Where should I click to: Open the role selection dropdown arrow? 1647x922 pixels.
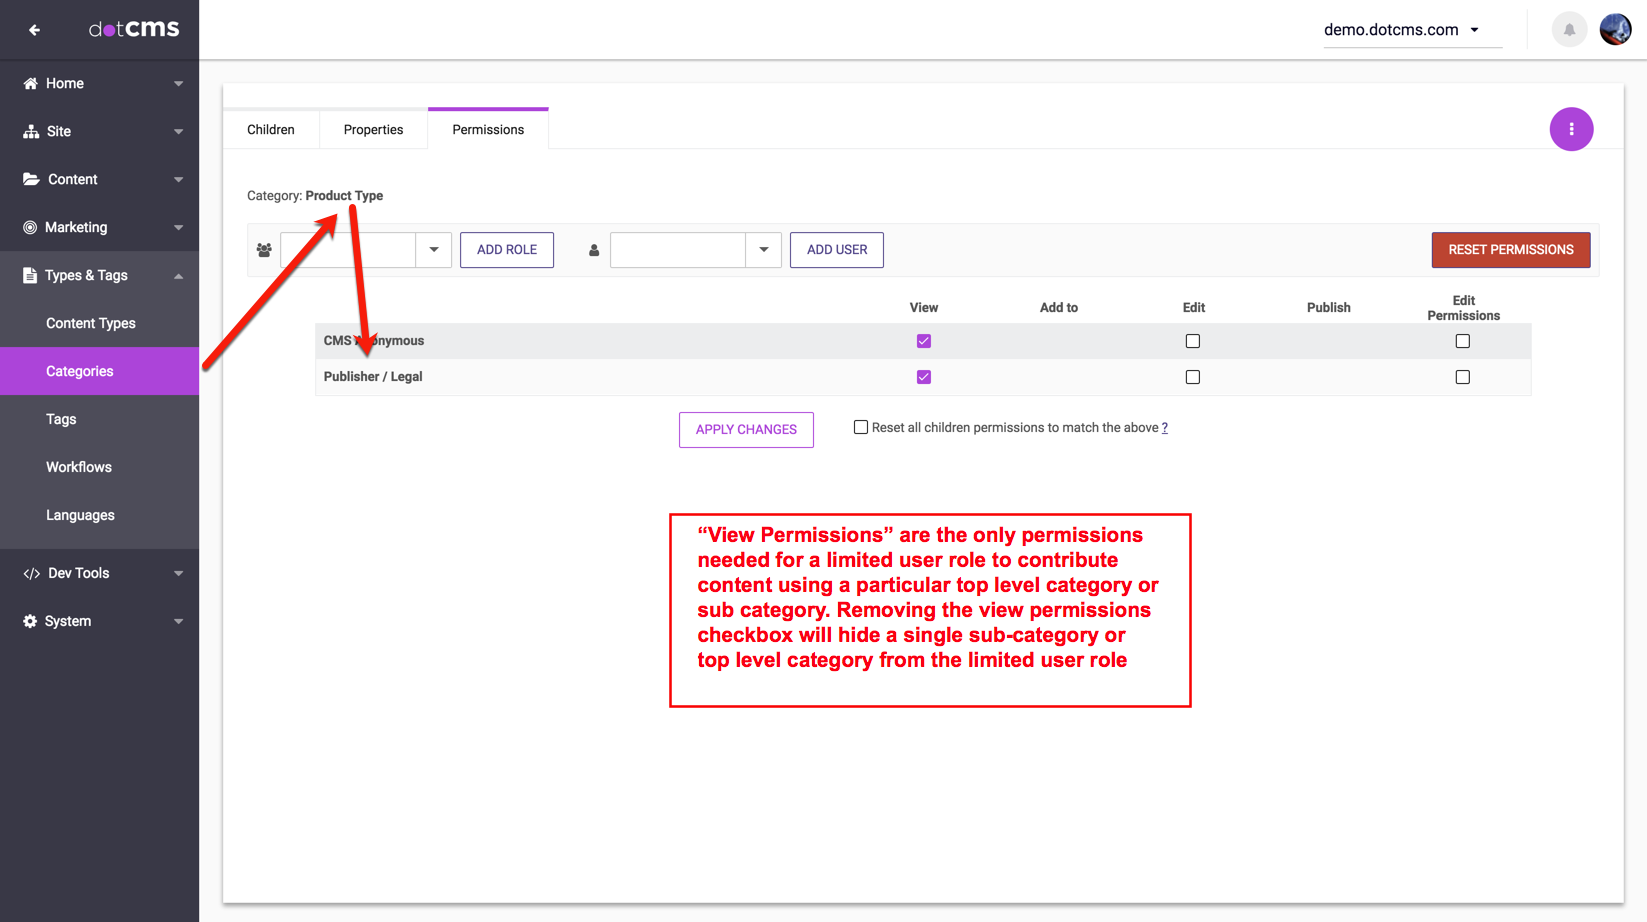point(434,250)
